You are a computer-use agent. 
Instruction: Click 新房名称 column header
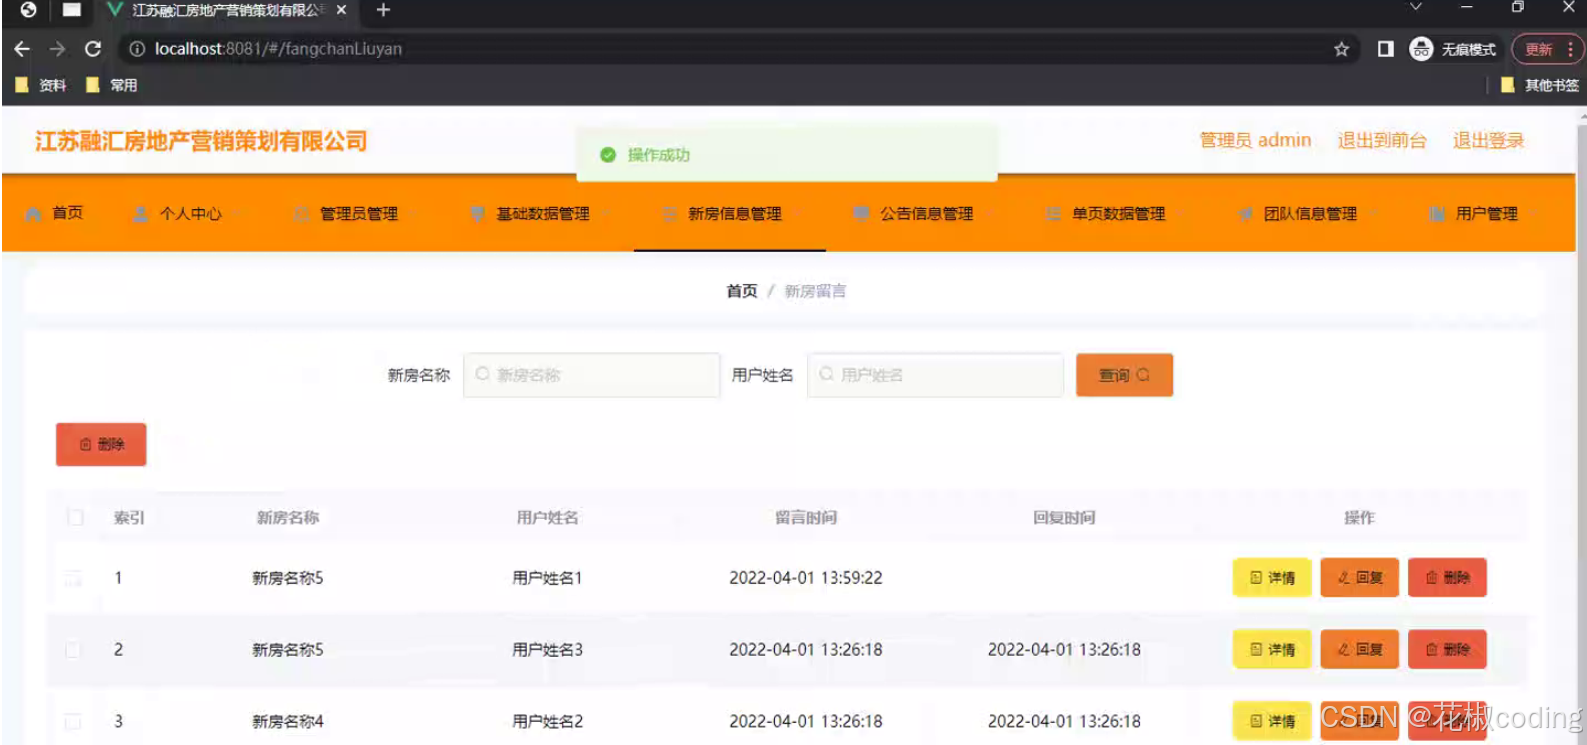pyautogui.click(x=288, y=517)
